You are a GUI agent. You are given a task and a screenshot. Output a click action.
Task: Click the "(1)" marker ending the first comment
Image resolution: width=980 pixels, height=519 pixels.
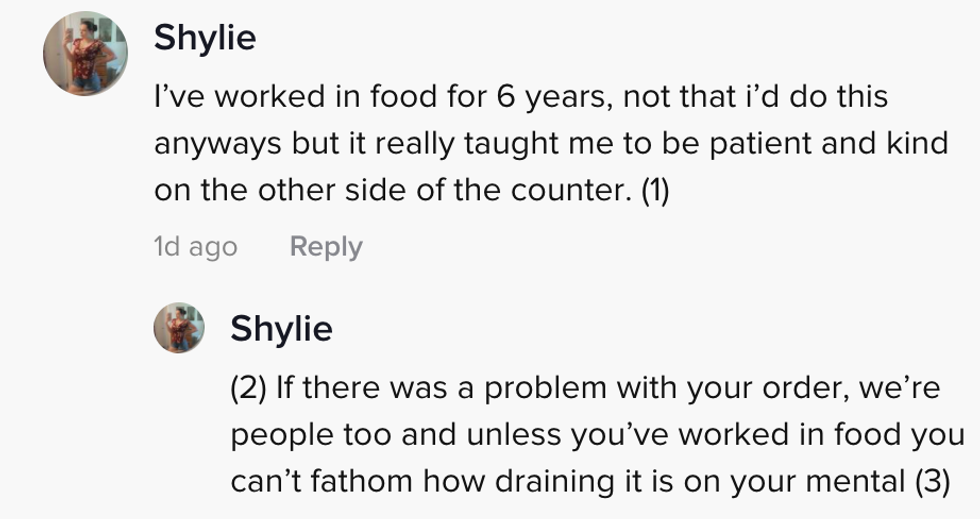pyautogui.click(x=654, y=190)
